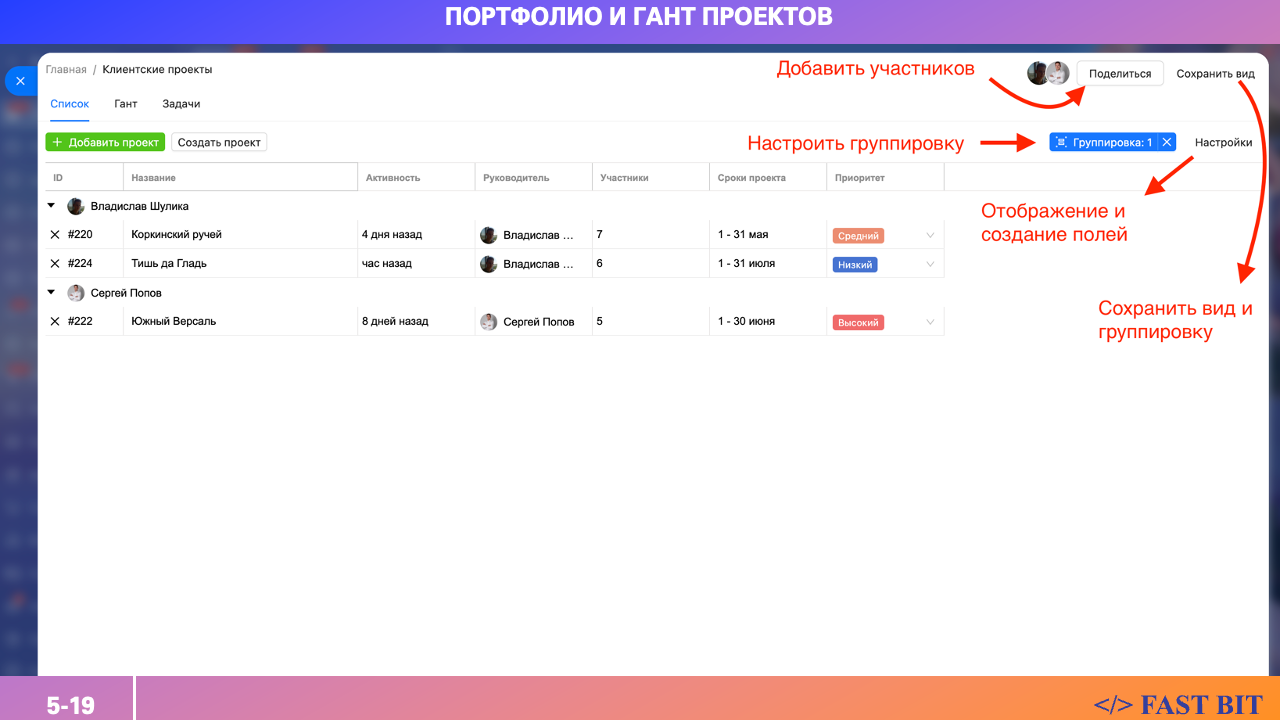Open the project named Тишь да Гладь
This screenshot has height=720, width=1280.
point(169,264)
